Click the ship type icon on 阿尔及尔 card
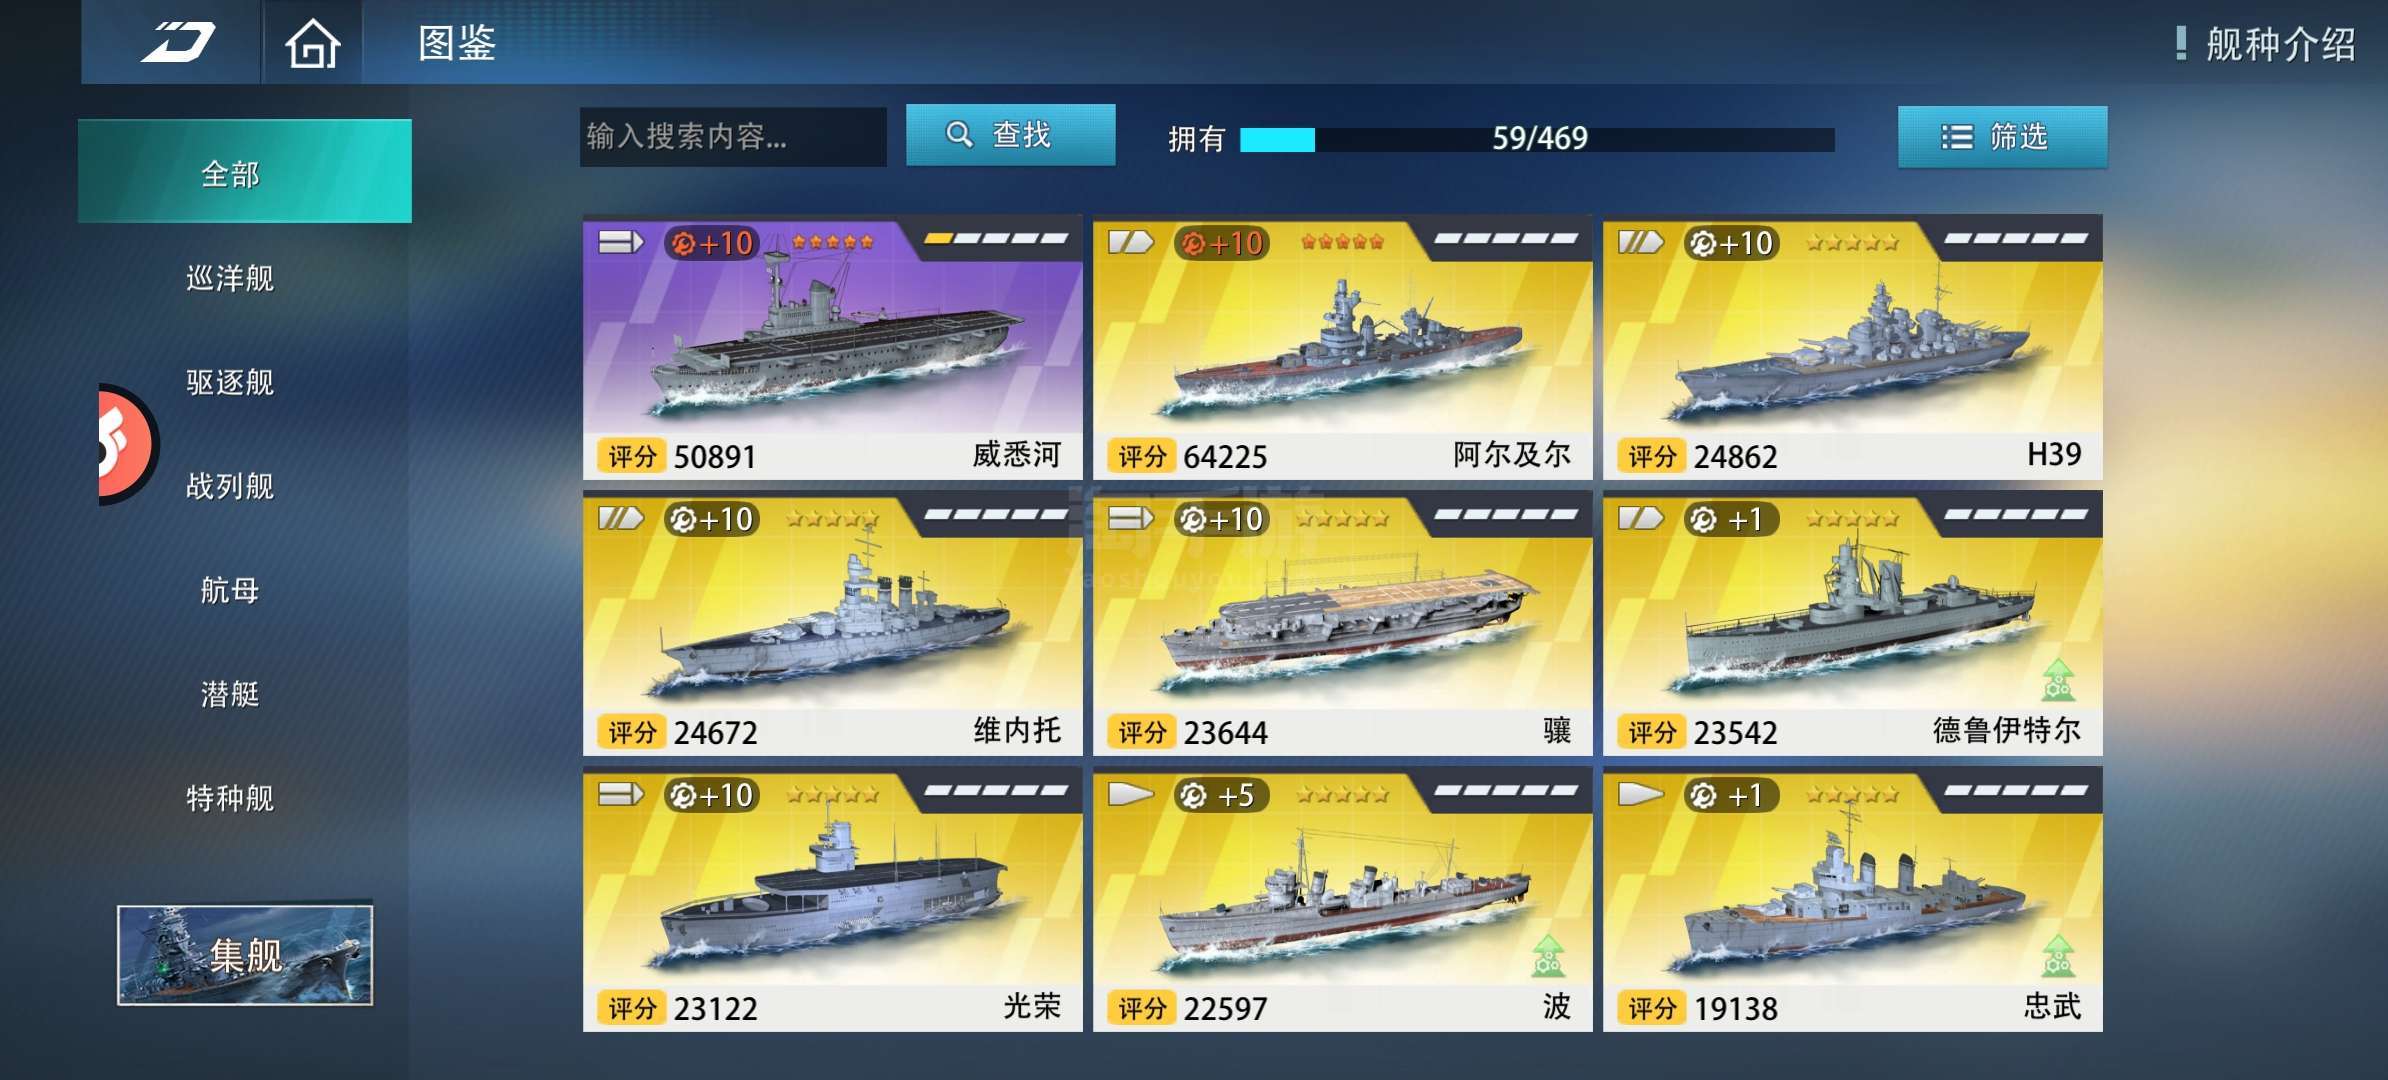The width and height of the screenshot is (2388, 1080). point(1131,242)
